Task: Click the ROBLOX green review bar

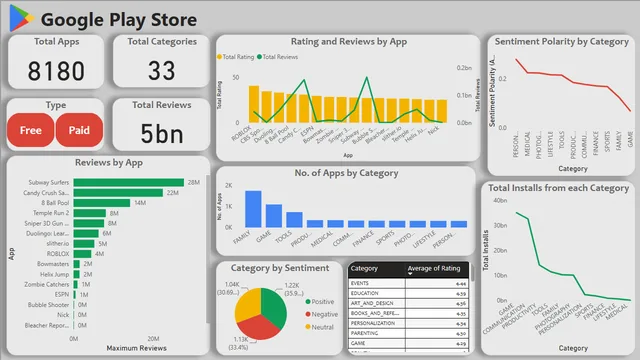Action: [82, 254]
